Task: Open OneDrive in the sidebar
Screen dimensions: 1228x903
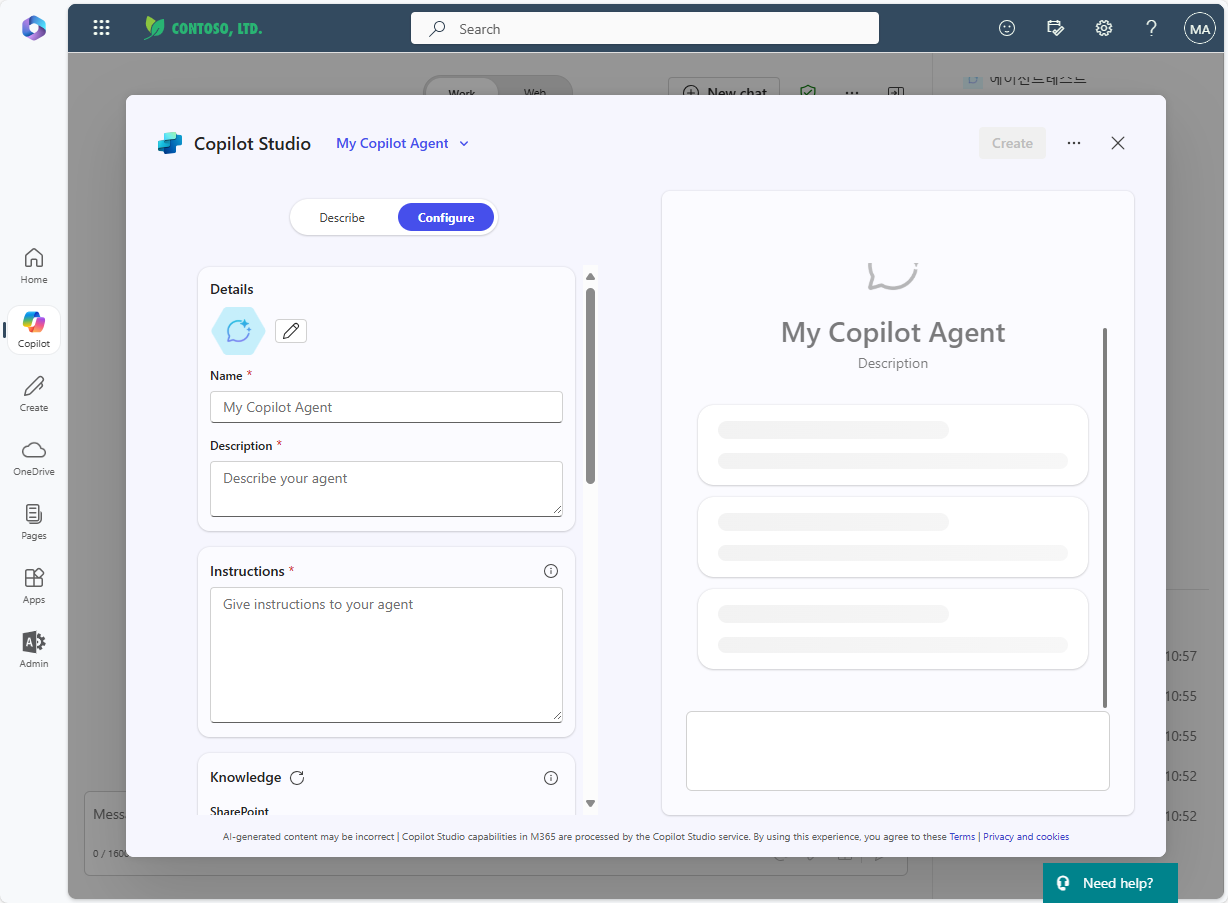Action: click(x=34, y=458)
